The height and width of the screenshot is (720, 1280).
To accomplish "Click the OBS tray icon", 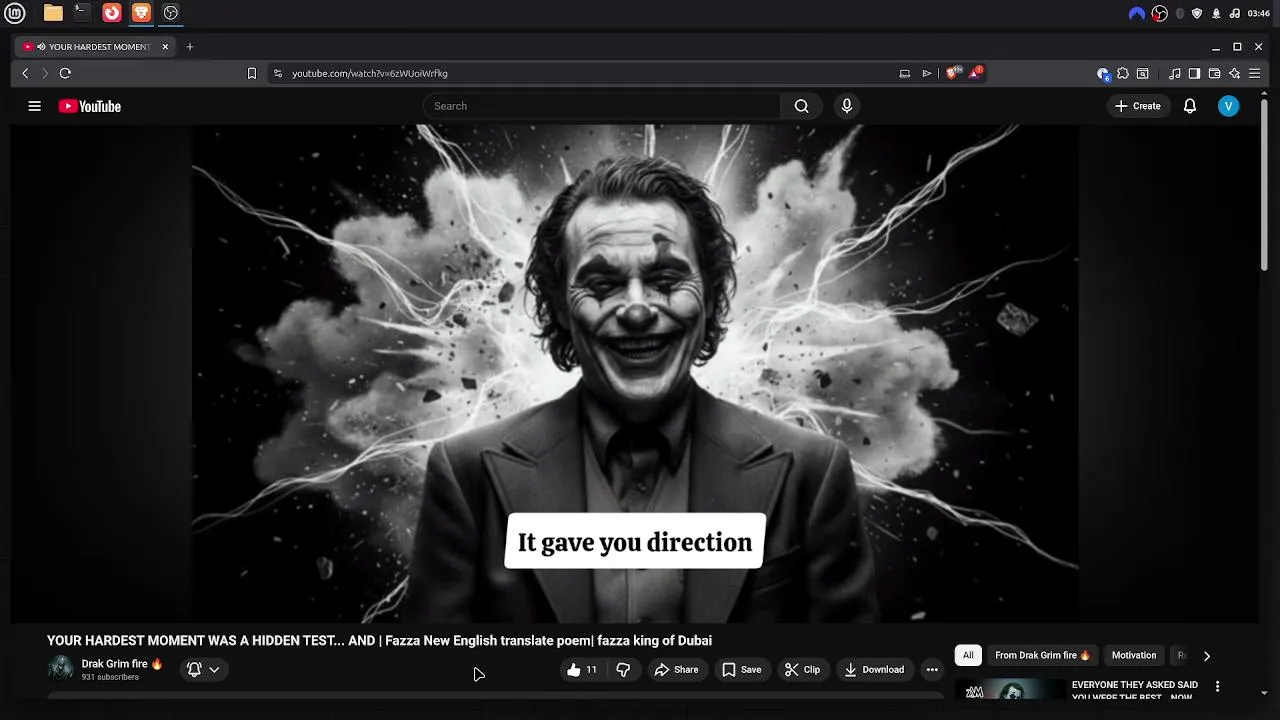I will tap(1160, 13).
